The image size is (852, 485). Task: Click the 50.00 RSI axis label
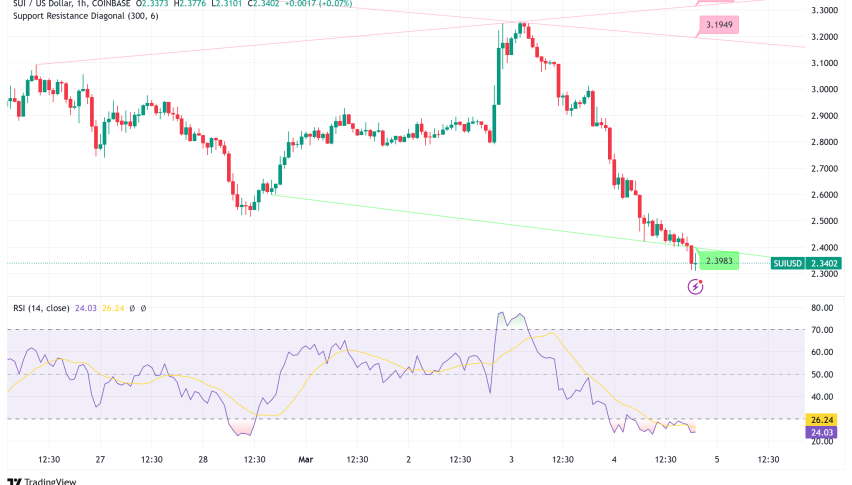[x=822, y=374]
